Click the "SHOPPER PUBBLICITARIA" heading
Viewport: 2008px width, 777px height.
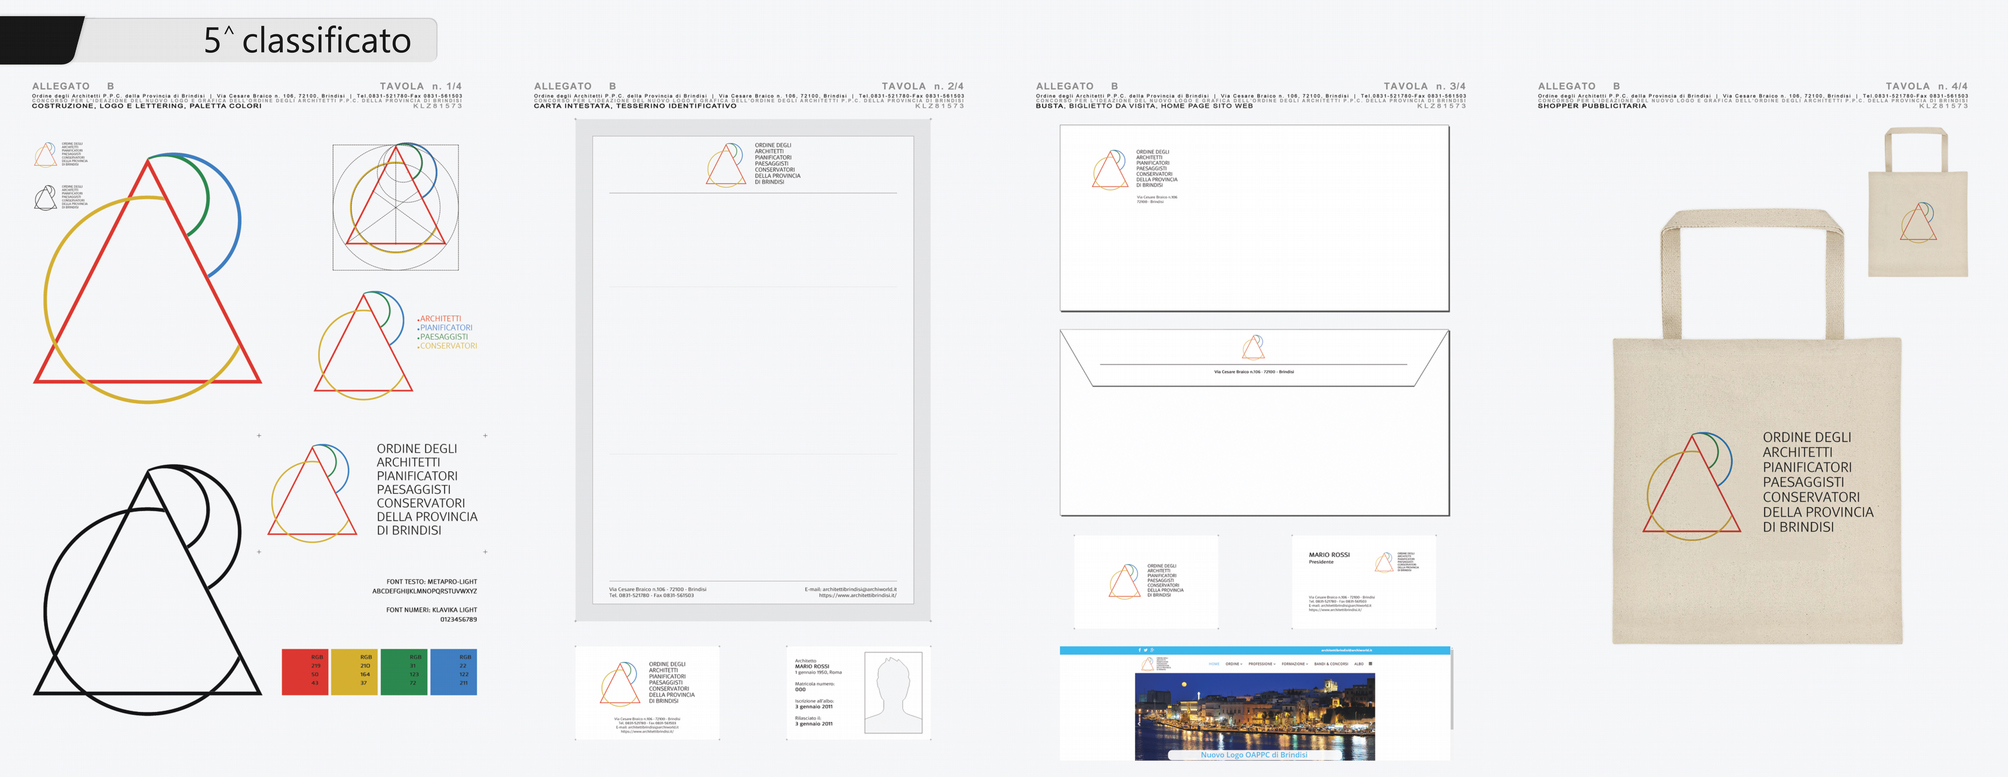(x=1592, y=106)
